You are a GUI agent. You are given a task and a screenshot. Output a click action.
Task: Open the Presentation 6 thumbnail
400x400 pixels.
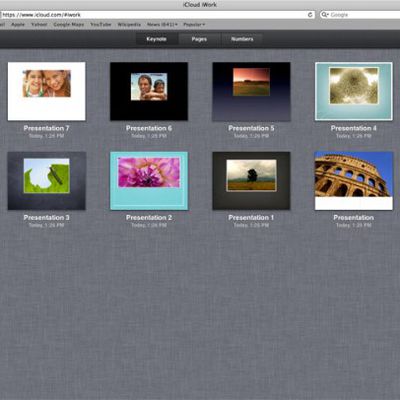(x=149, y=91)
